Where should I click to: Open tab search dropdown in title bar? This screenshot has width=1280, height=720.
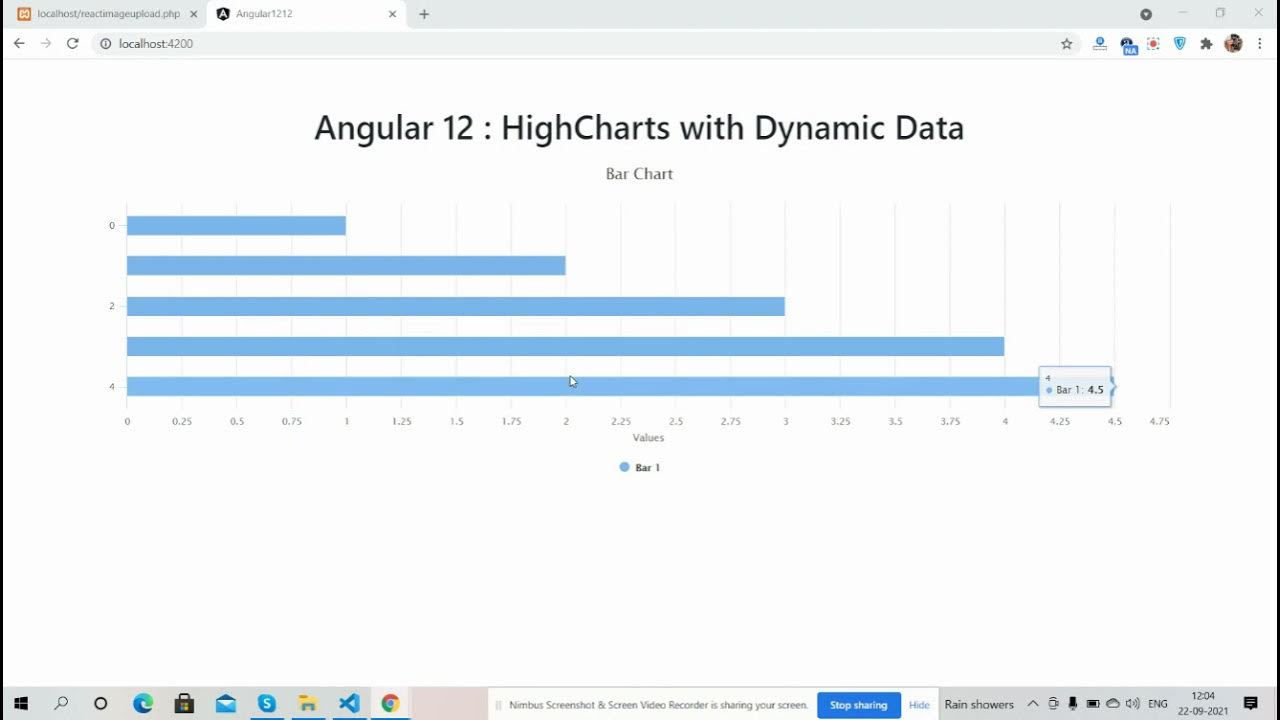1146,14
